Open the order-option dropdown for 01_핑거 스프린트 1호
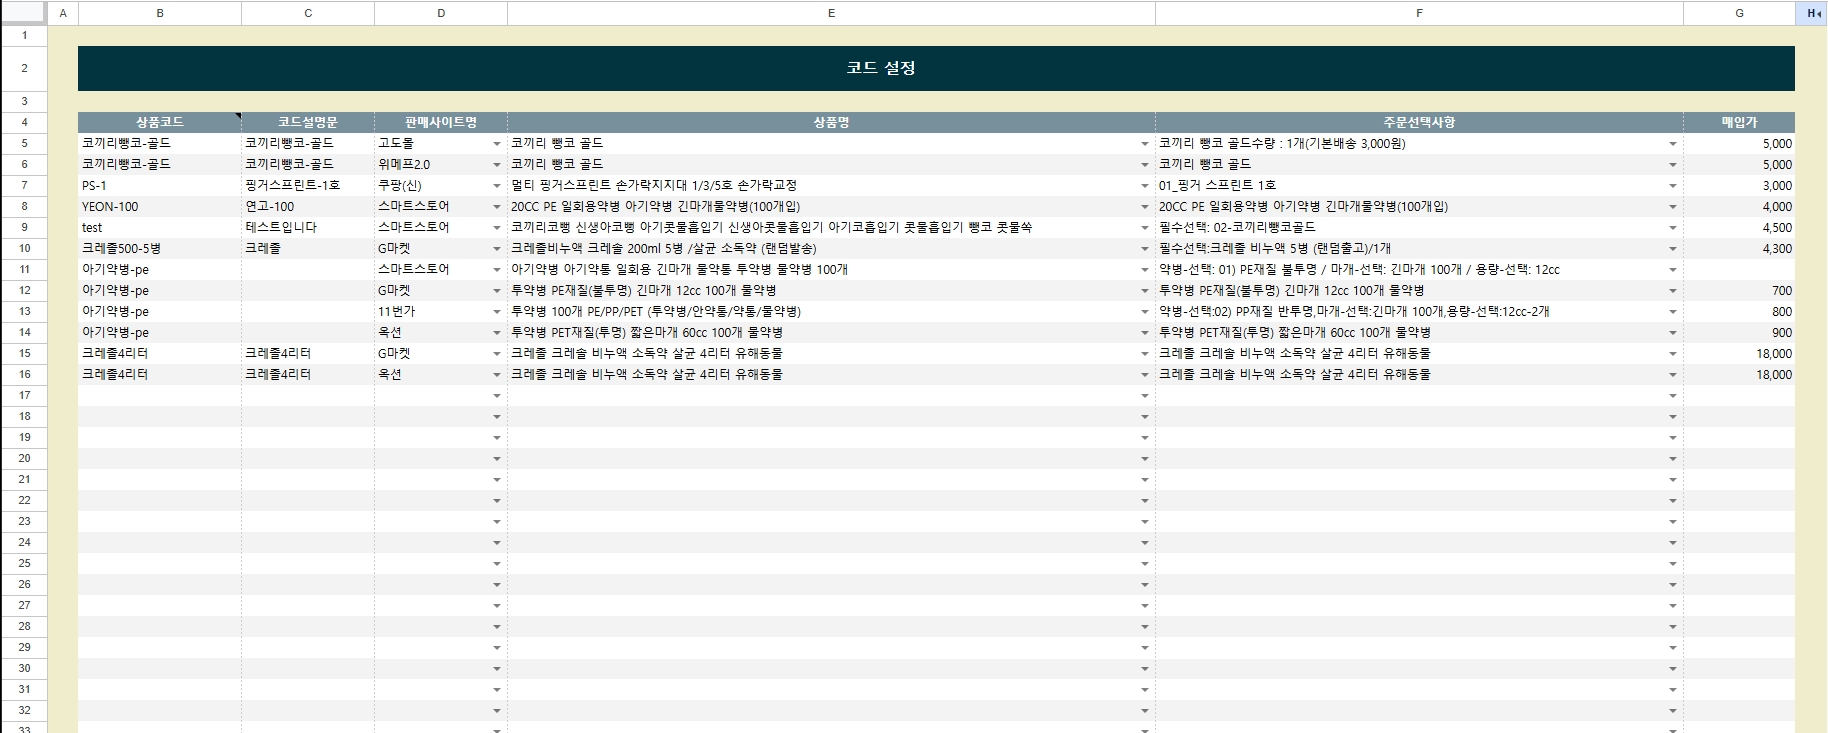The width and height of the screenshot is (1828, 733). pyautogui.click(x=1673, y=186)
